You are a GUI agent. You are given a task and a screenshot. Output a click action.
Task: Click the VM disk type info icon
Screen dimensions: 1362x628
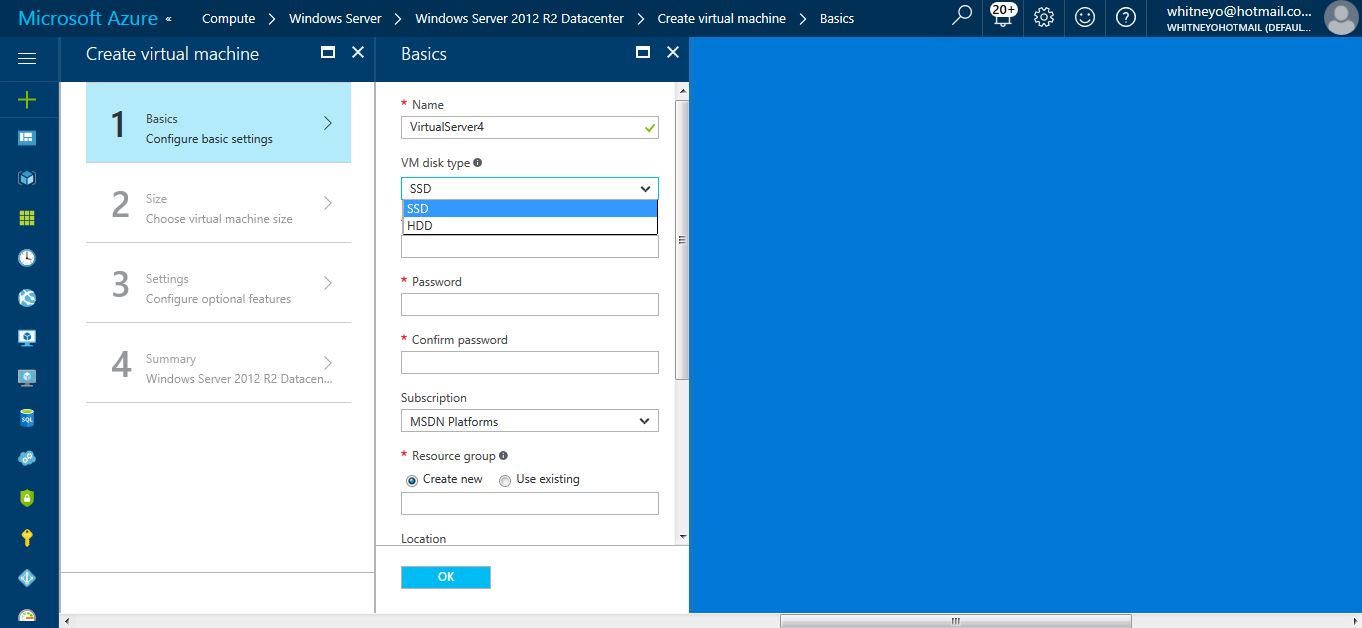click(x=478, y=162)
